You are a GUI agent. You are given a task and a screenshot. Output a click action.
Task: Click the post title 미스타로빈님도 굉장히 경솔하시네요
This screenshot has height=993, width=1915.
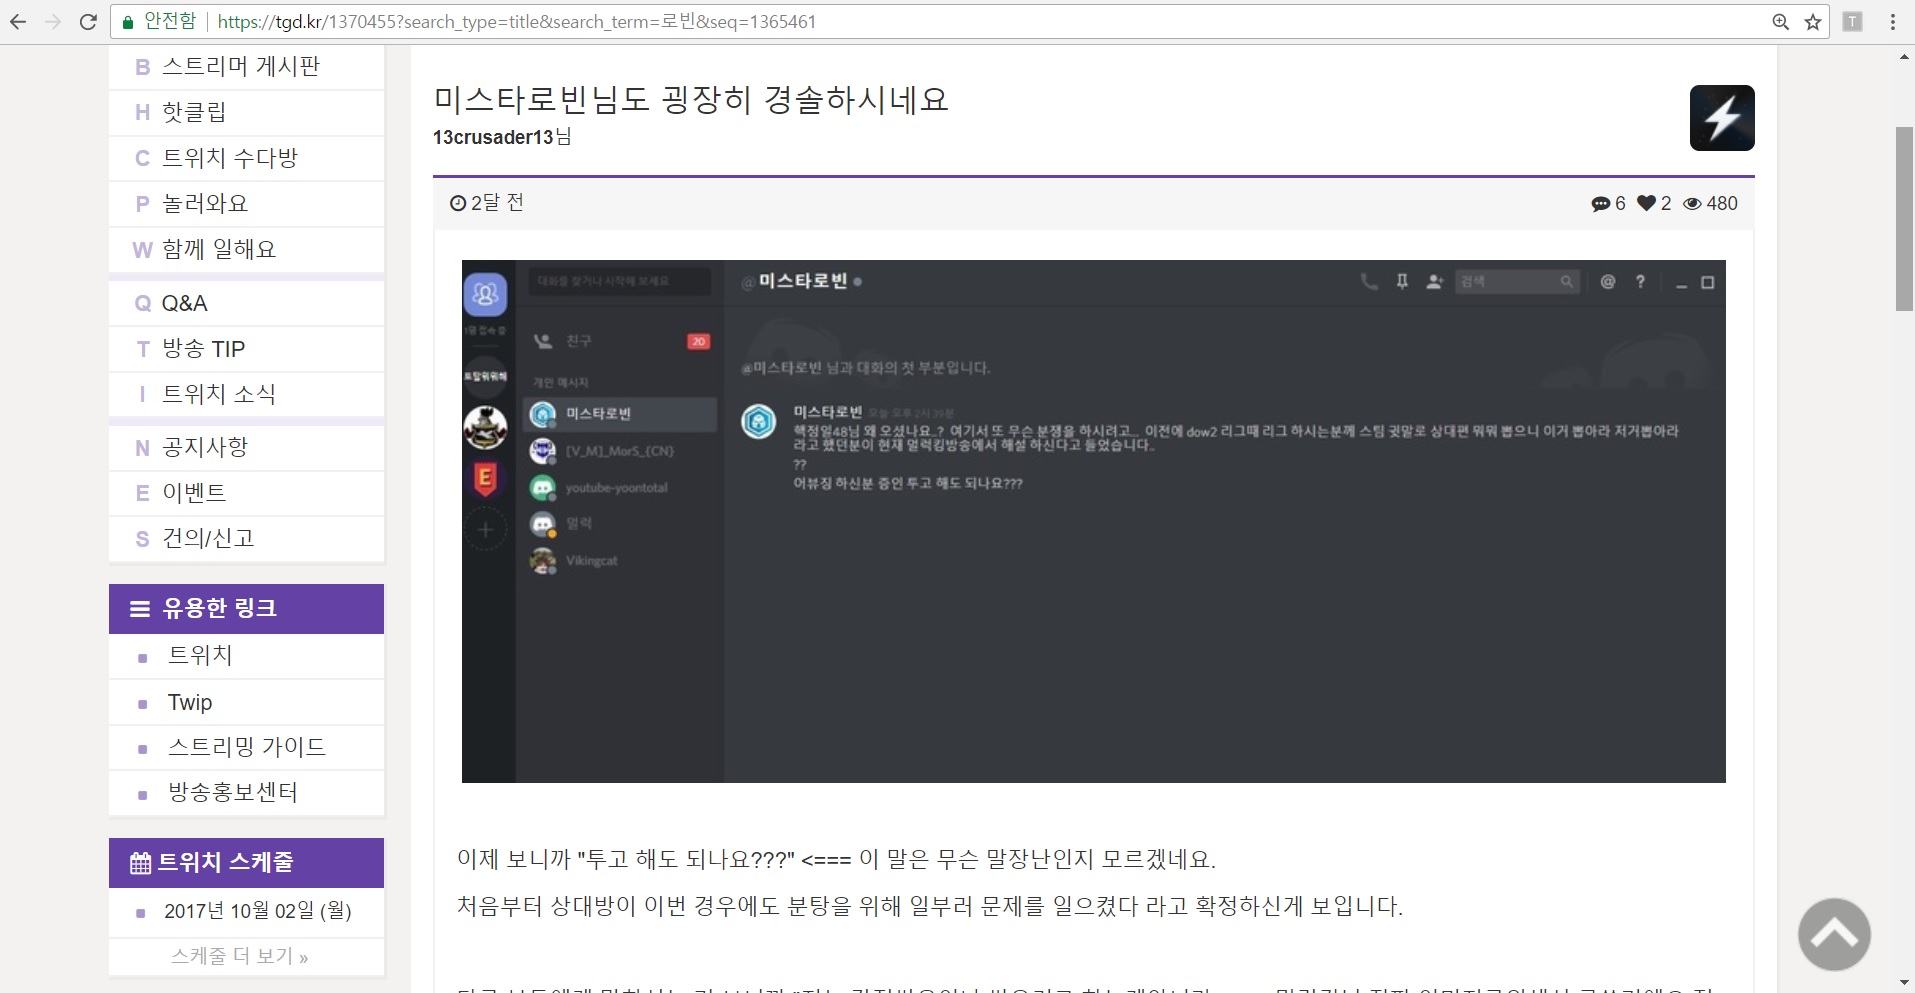point(691,100)
